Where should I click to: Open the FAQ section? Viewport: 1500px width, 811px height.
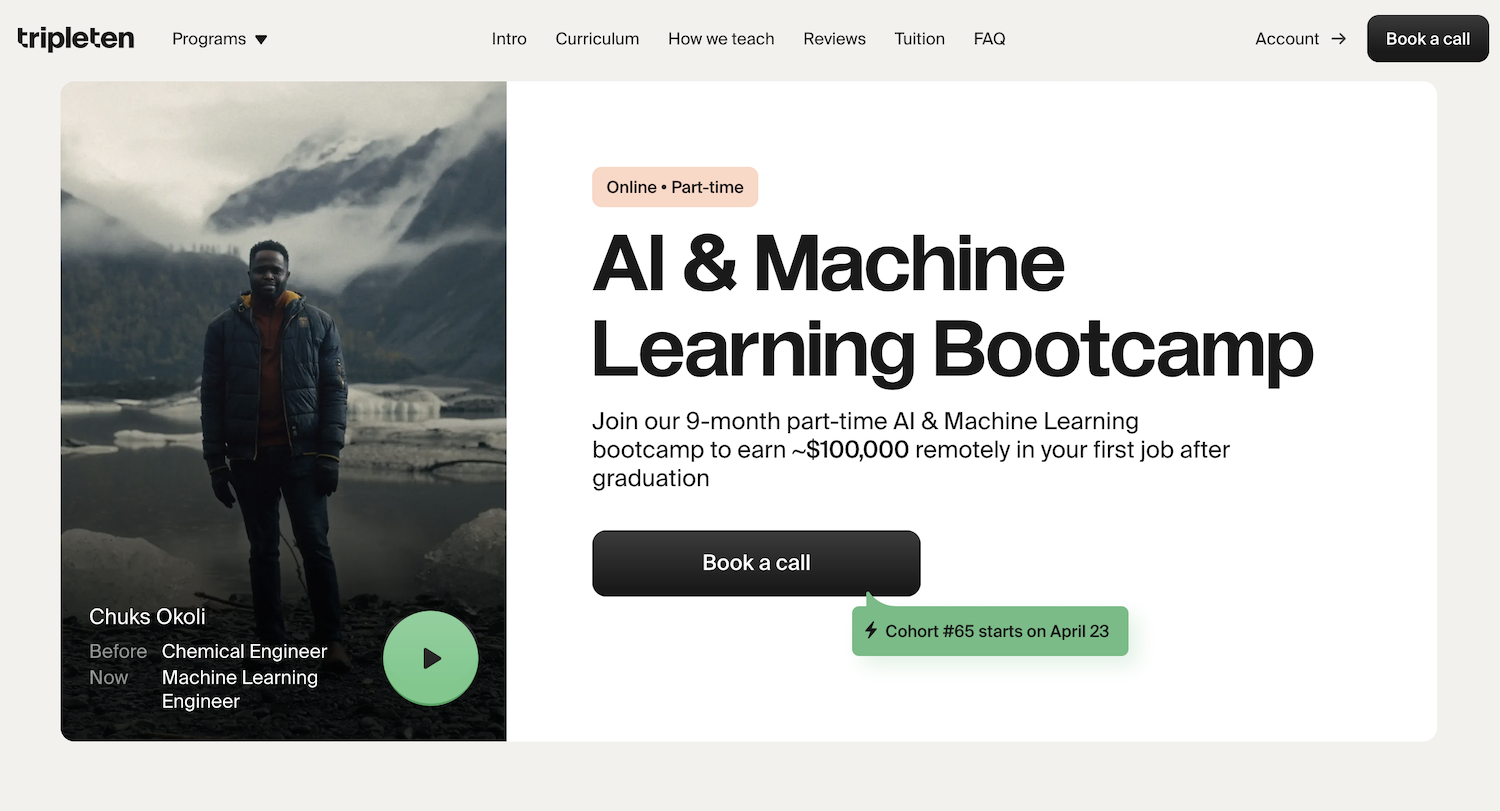989,39
